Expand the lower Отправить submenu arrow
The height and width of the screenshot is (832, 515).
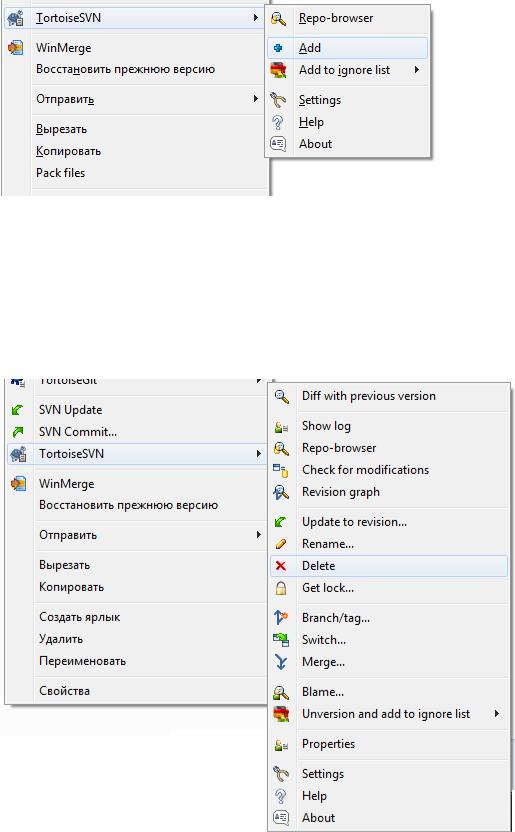point(259,534)
